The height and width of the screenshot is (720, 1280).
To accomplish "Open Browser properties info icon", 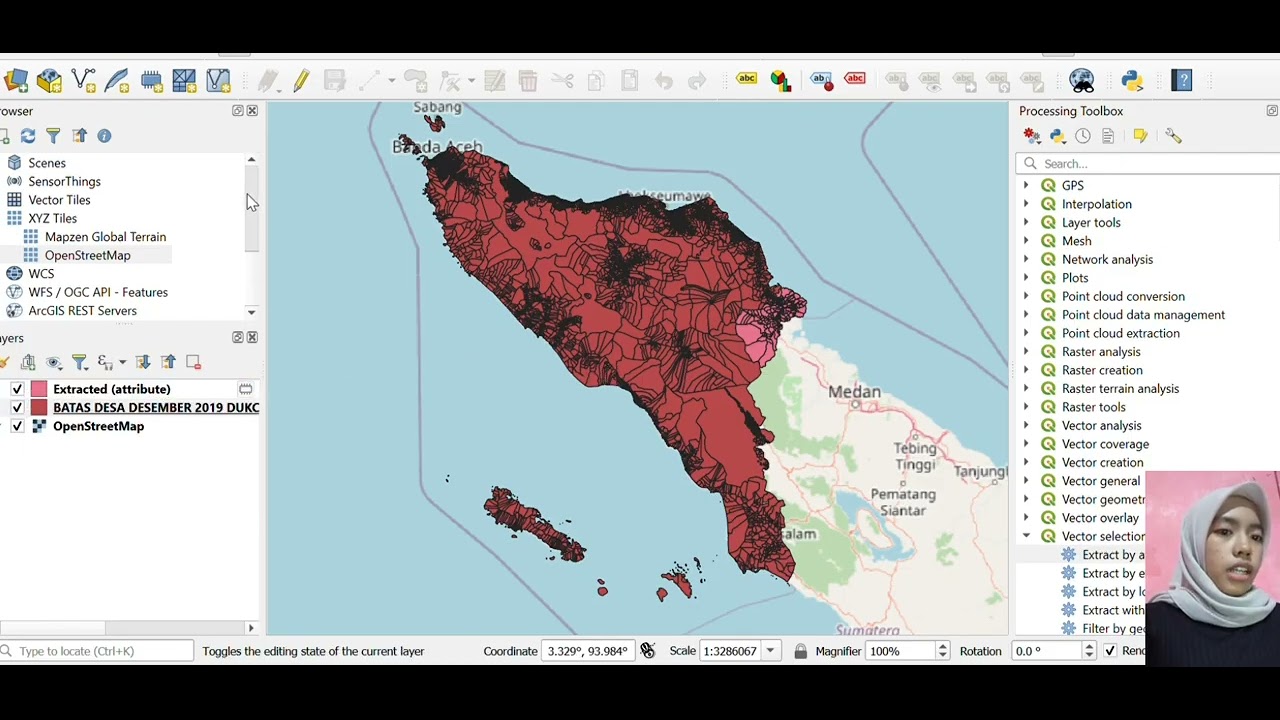I will click(104, 136).
